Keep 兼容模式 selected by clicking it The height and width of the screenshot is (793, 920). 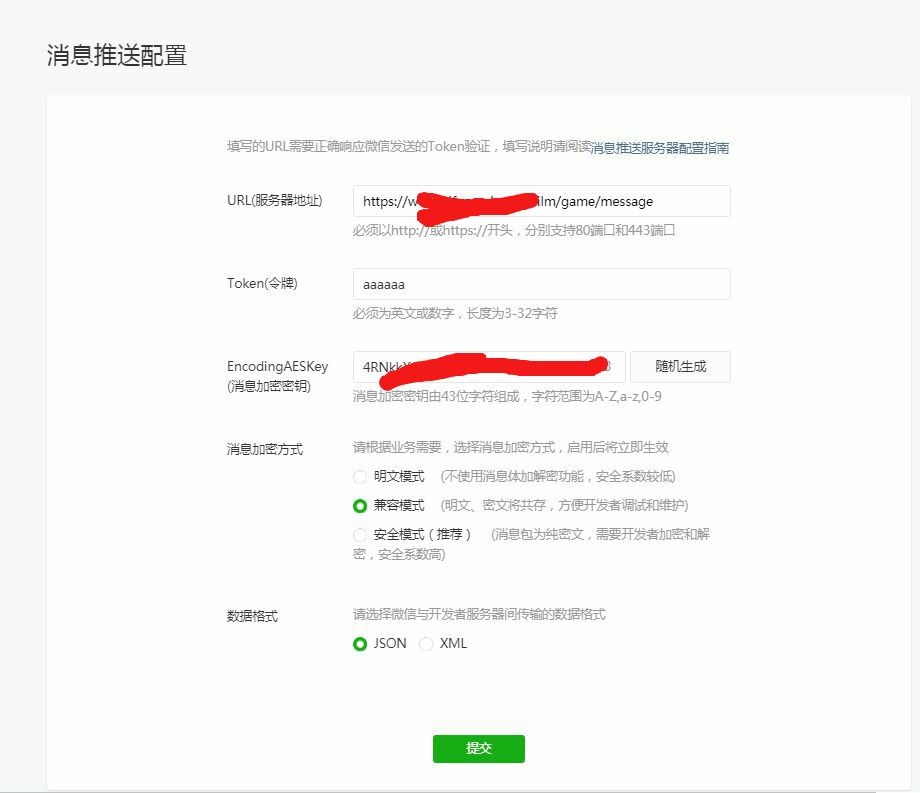[360, 506]
